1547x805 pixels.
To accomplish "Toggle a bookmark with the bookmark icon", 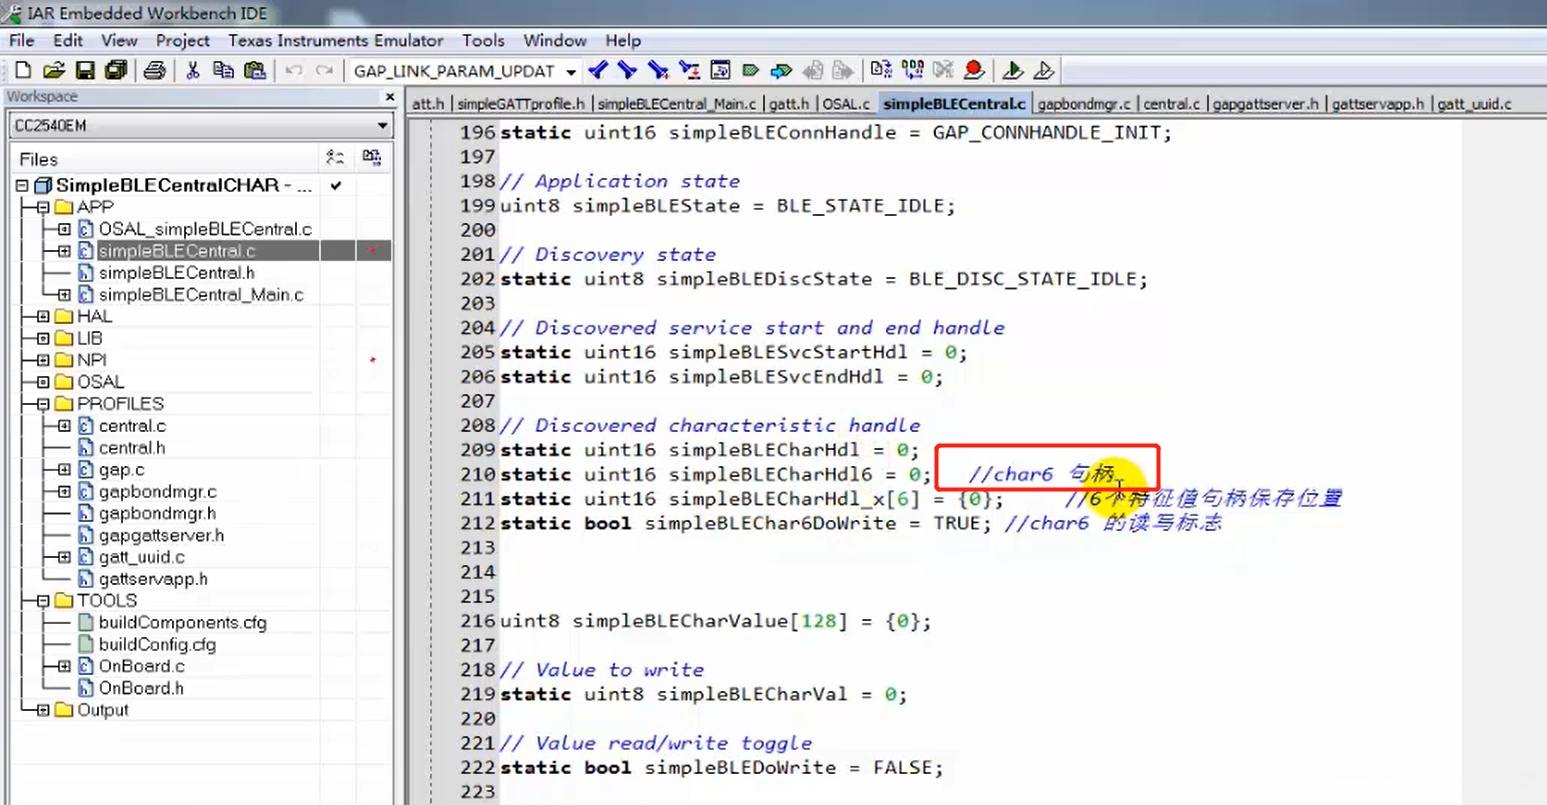I will (x=751, y=70).
